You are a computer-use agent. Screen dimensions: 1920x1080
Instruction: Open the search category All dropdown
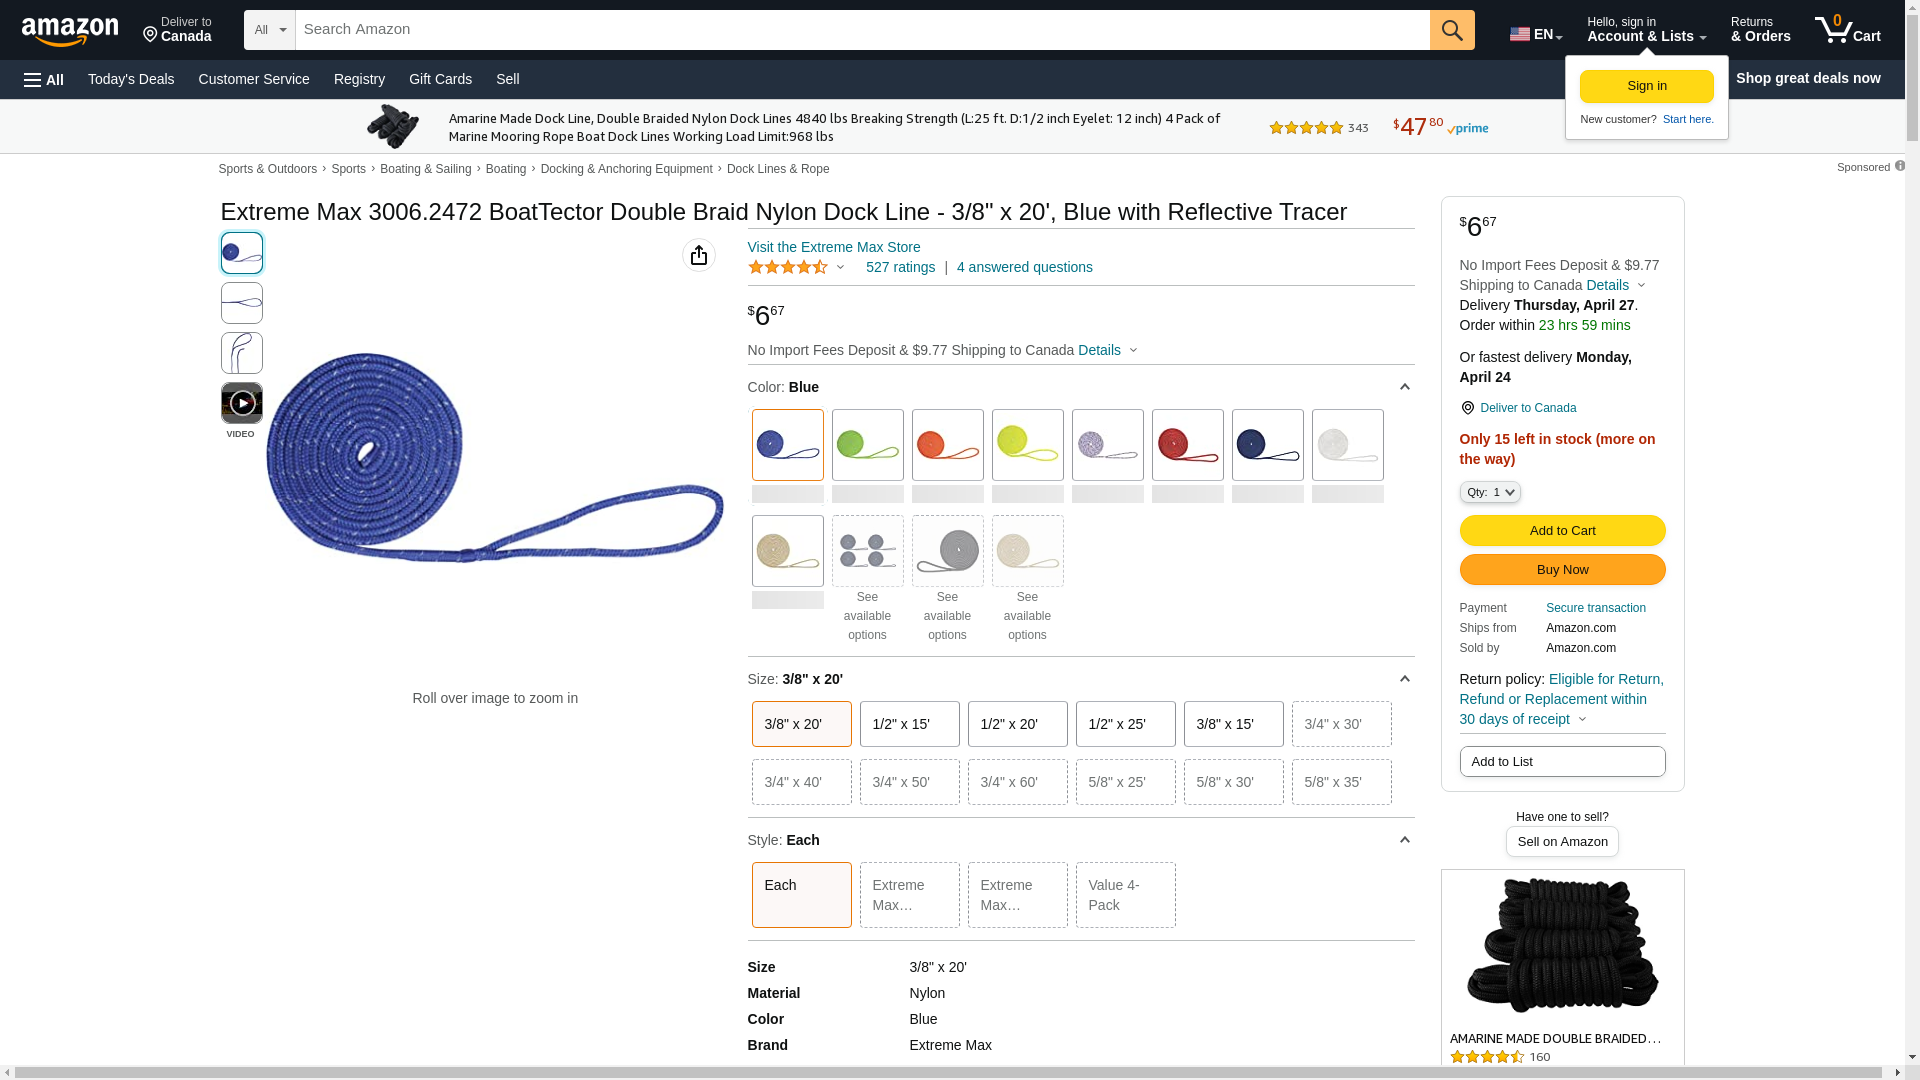pos(270,30)
